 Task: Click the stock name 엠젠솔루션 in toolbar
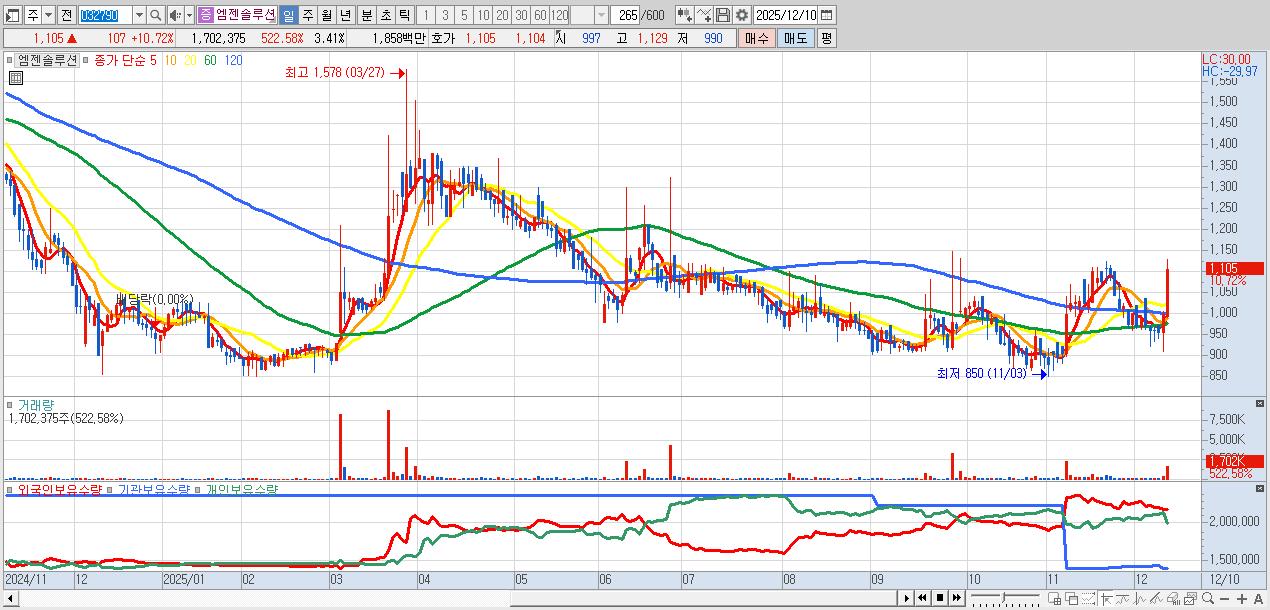click(245, 15)
